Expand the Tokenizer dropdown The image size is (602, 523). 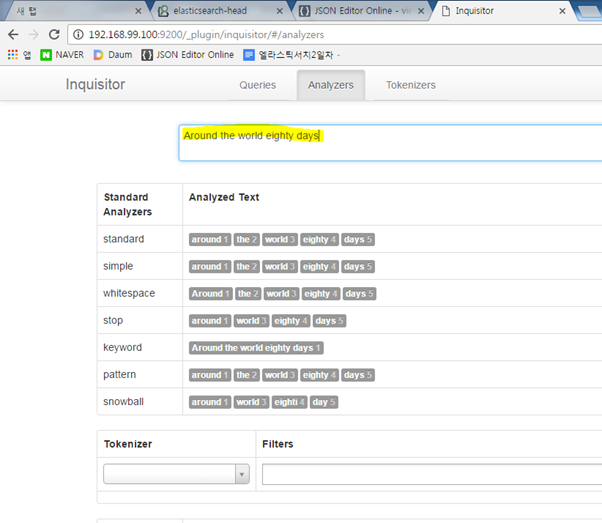point(176,475)
